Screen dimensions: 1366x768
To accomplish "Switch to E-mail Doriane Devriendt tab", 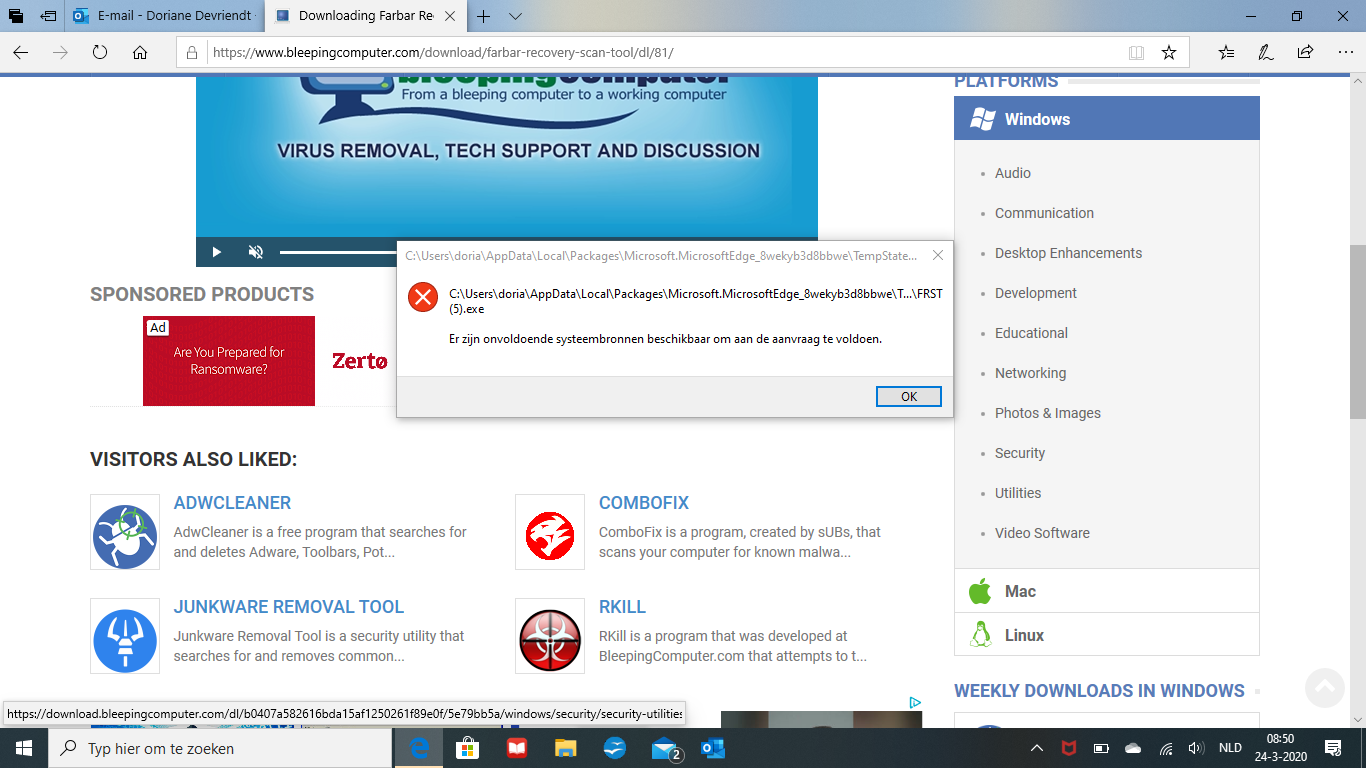I will coord(163,16).
